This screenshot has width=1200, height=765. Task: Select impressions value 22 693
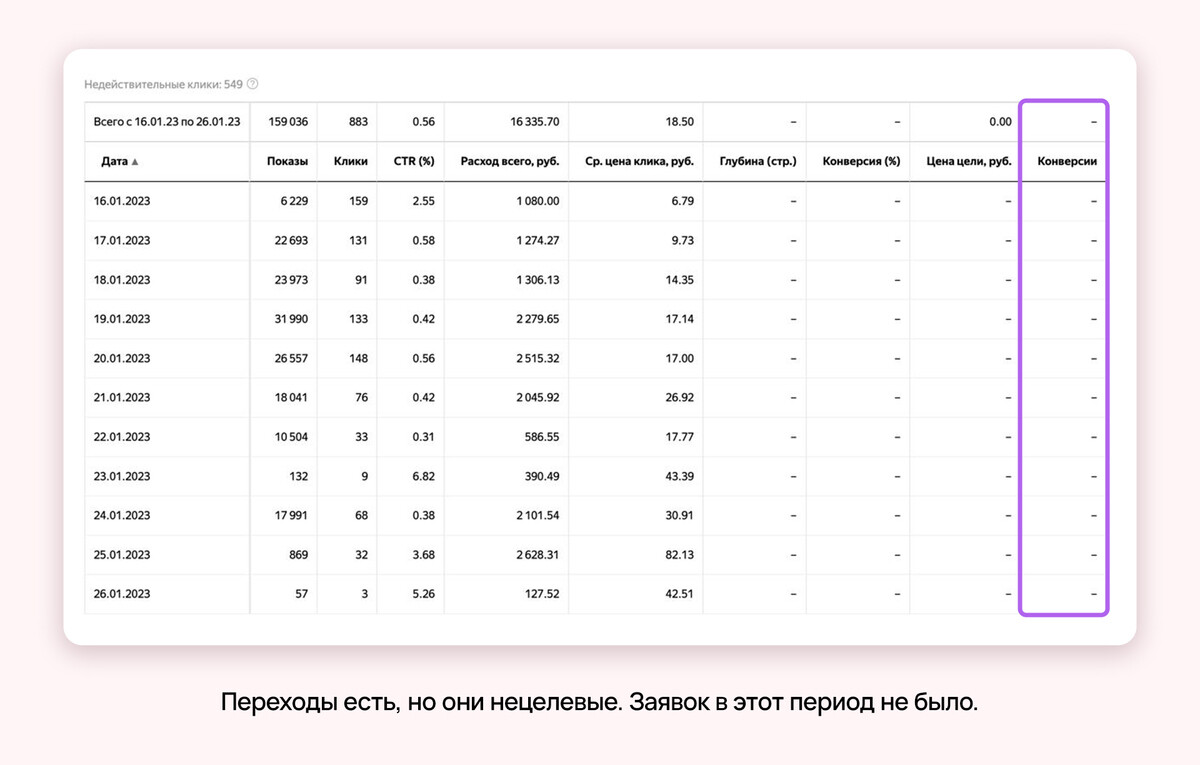291,241
